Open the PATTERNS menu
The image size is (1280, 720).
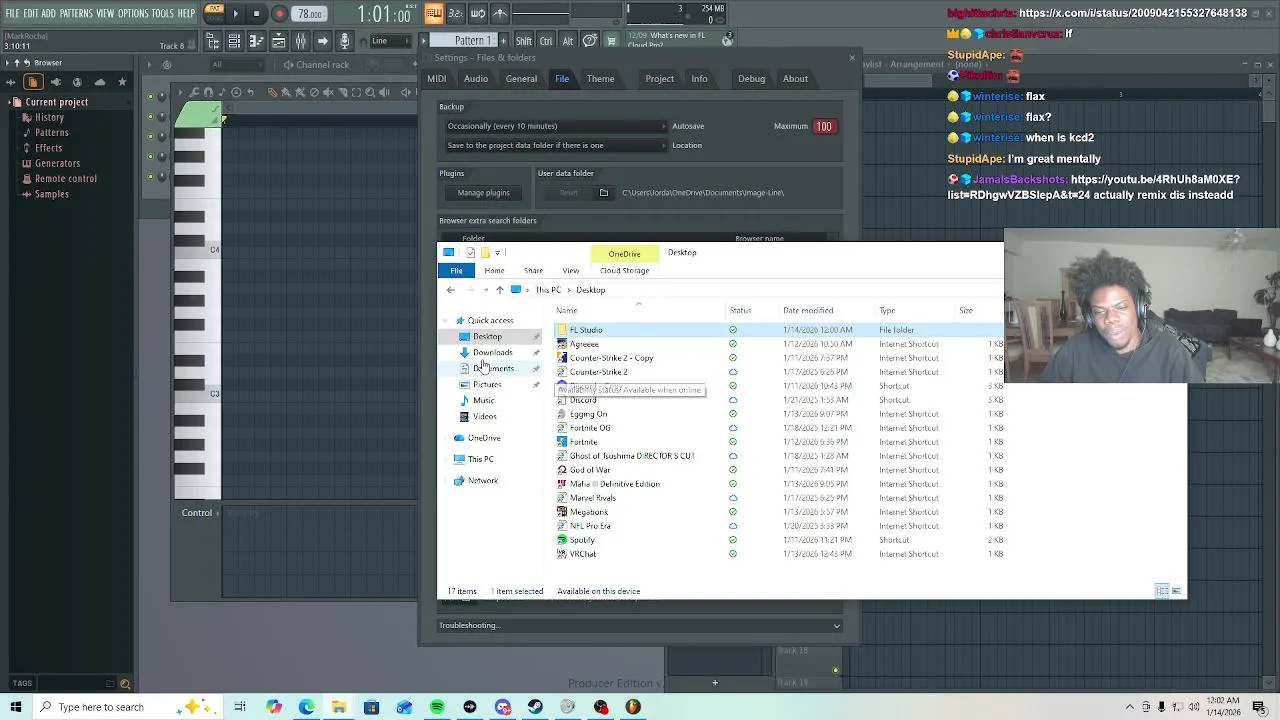pos(76,14)
